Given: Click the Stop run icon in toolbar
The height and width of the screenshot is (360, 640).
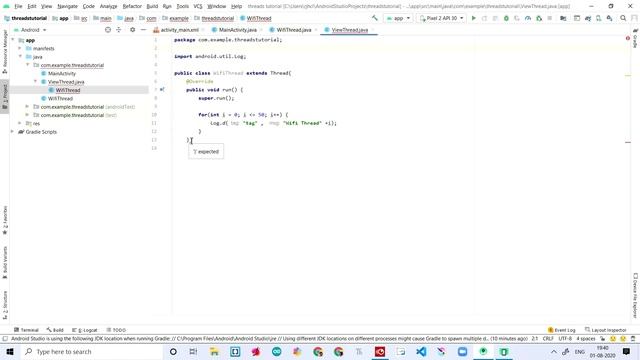Looking at the screenshot, I should click(550, 18).
